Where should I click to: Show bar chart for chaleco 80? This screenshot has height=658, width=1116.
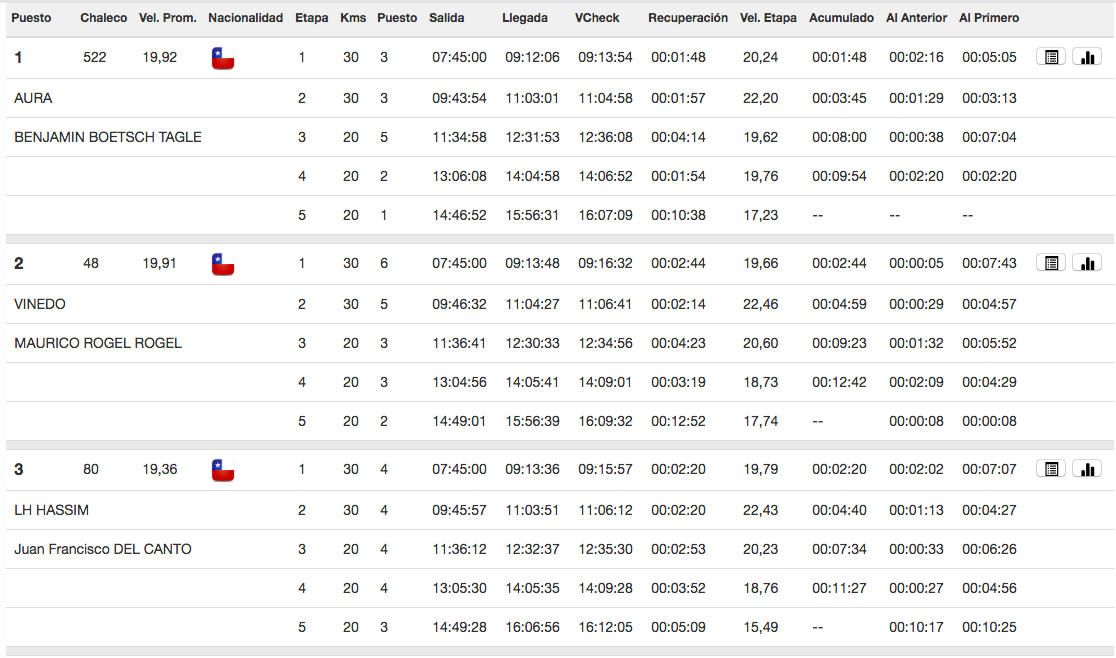tap(1088, 469)
